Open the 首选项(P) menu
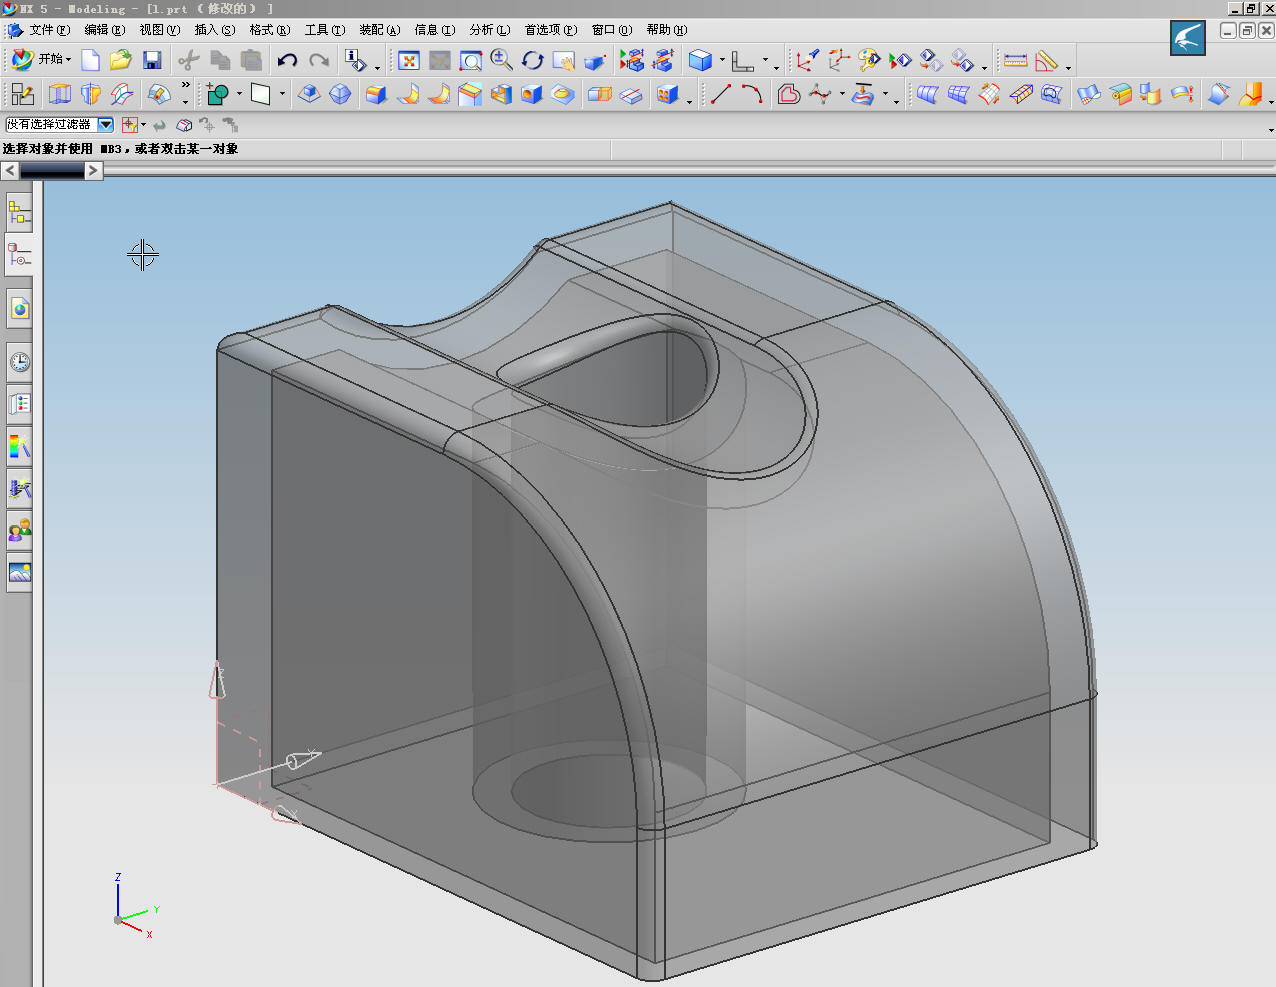Image resolution: width=1276 pixels, height=987 pixels. [x=551, y=30]
